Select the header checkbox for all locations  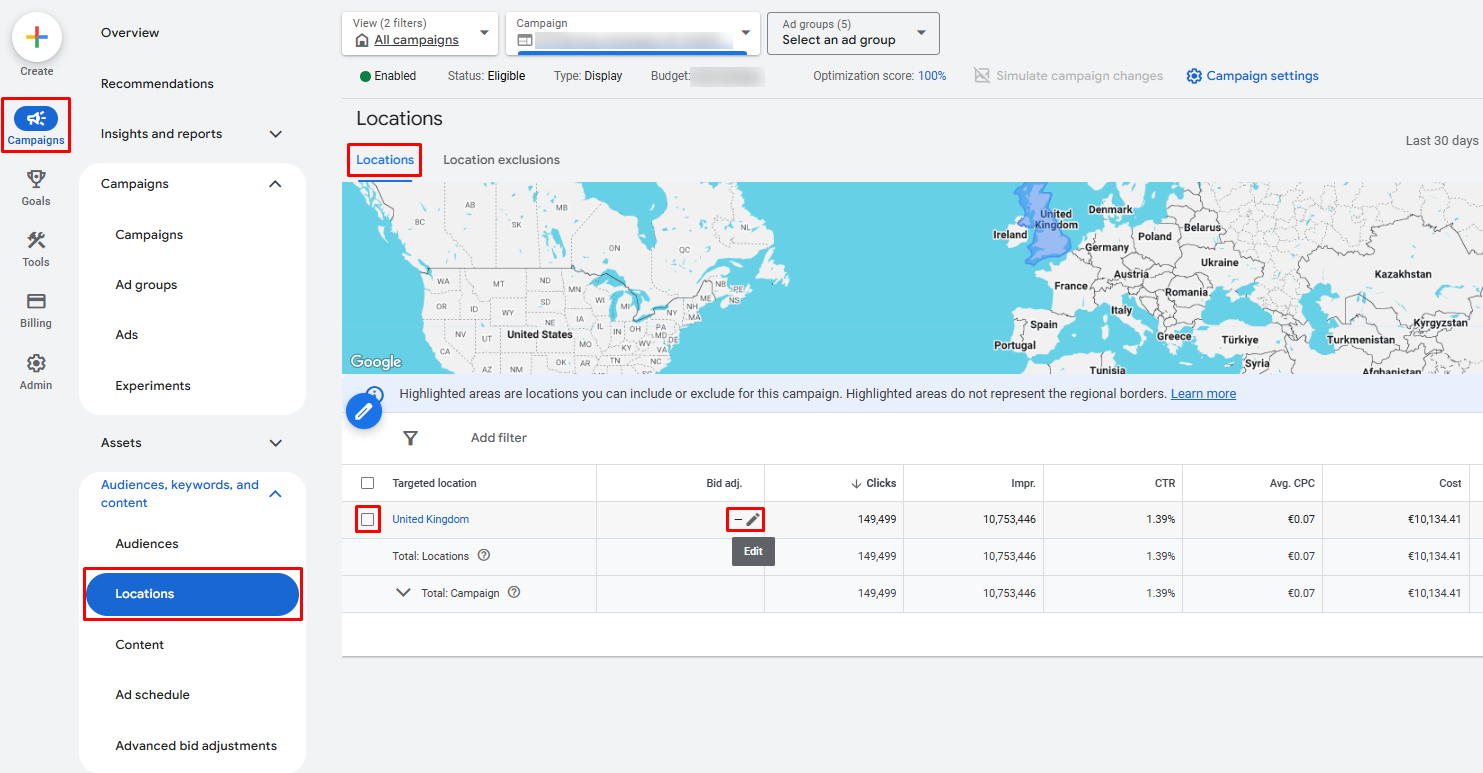367,483
